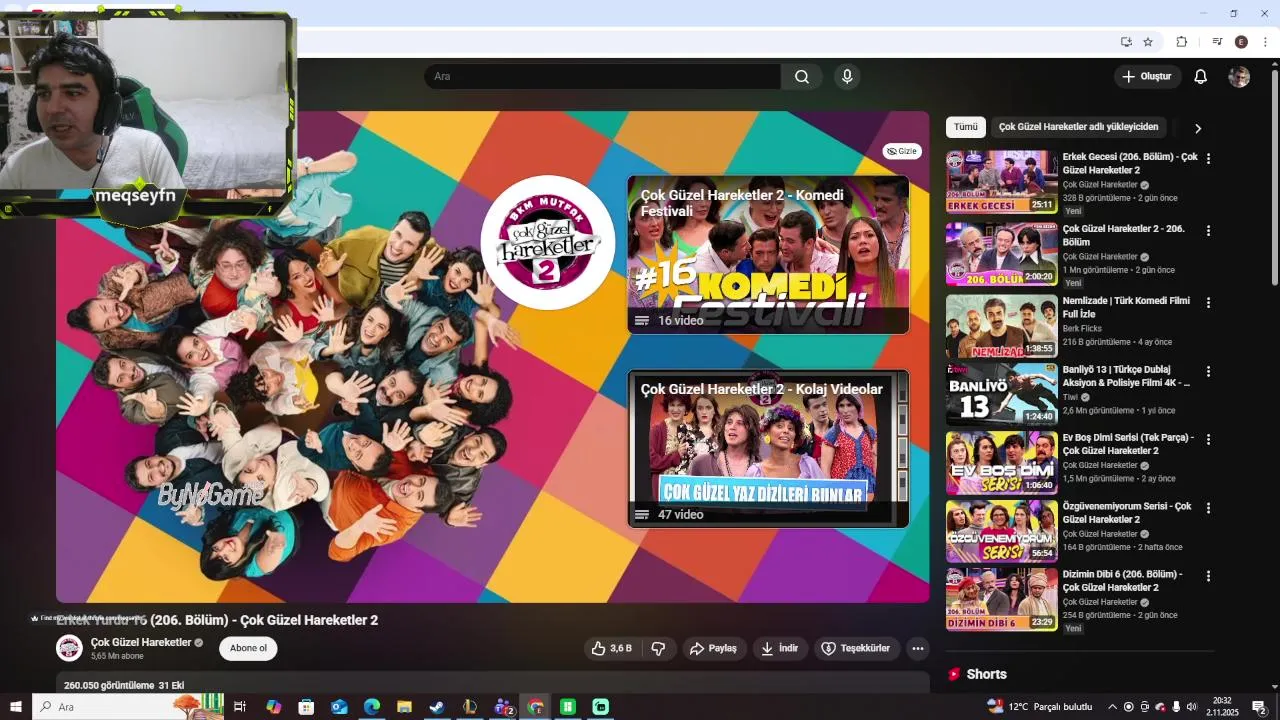Screen dimensions: 1280x720
Task: Open the Çok Güzel Hareketler channel avatar
Action: pos(69,648)
